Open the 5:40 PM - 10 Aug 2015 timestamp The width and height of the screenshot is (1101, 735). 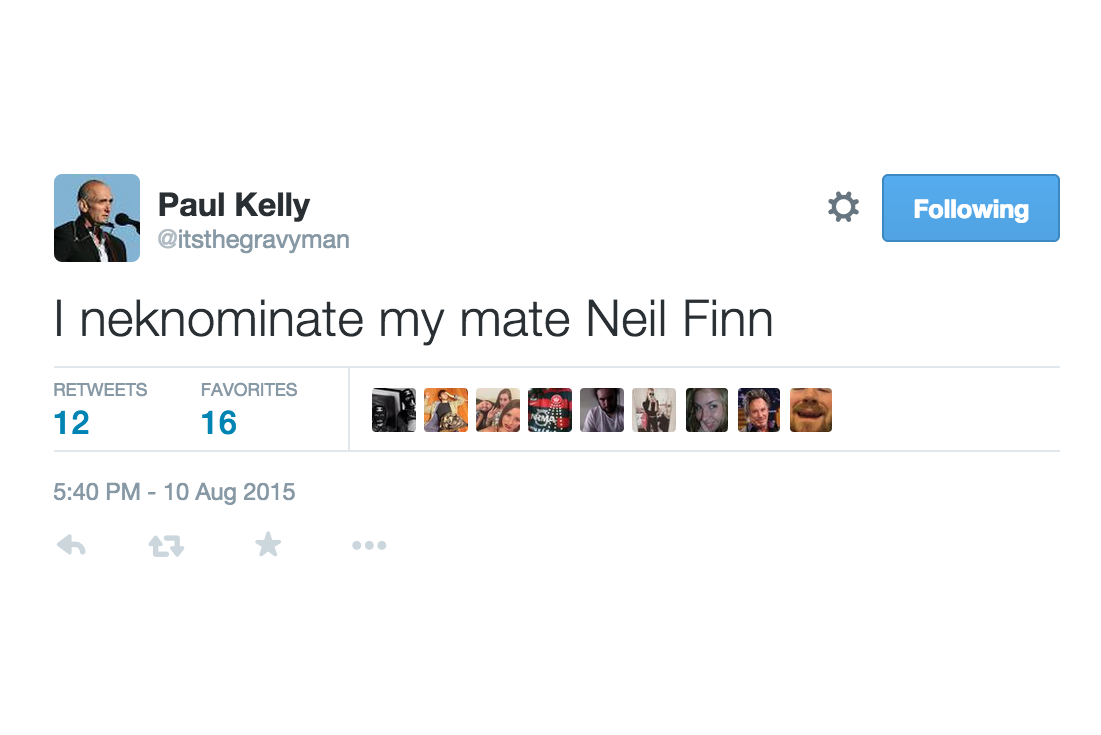coord(174,491)
